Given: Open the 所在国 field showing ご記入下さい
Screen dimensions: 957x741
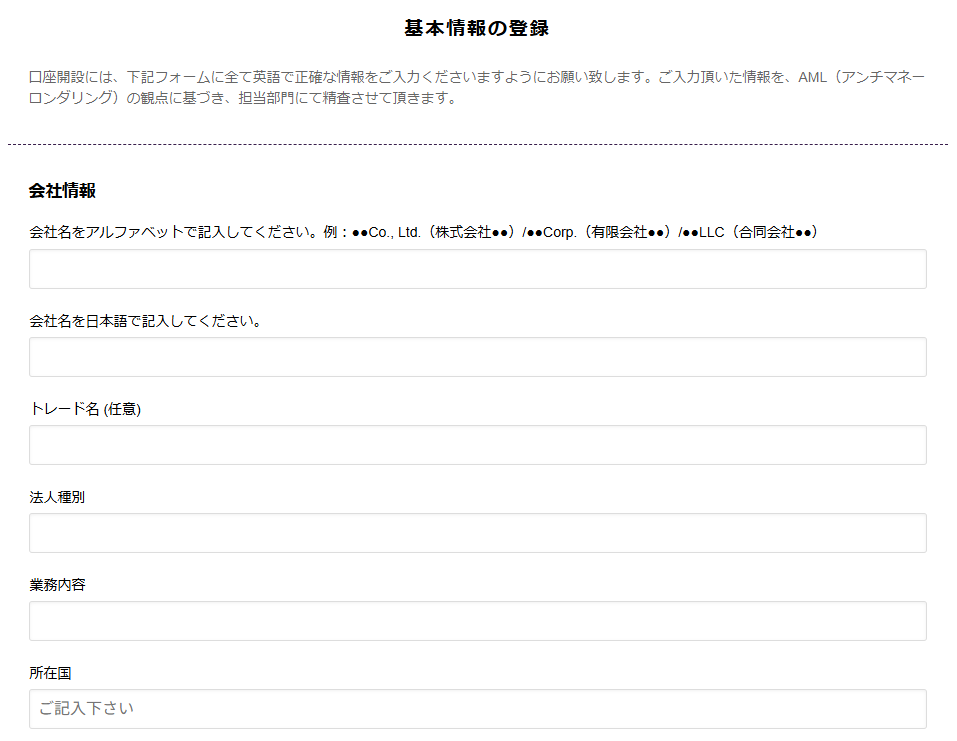Looking at the screenshot, I should 477,709.
